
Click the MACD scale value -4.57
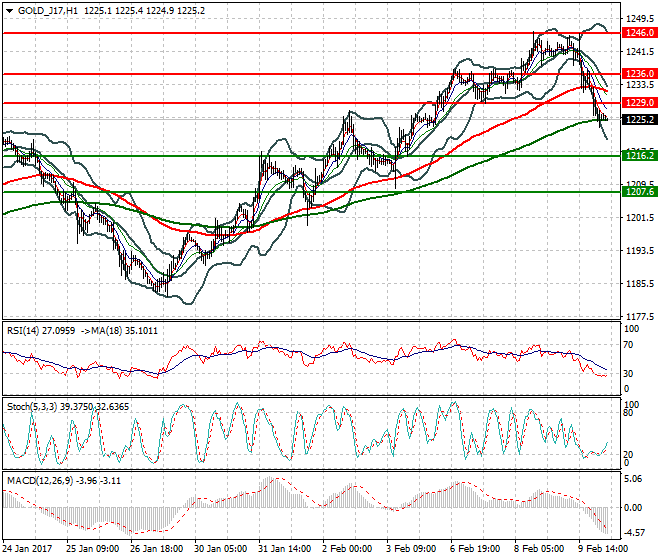click(634, 533)
